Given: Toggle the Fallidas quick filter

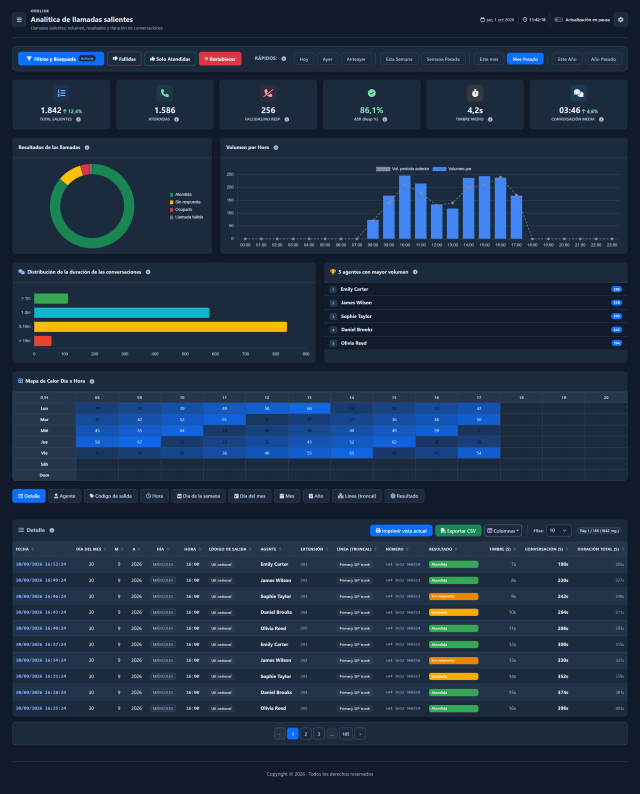Looking at the screenshot, I should point(125,59).
